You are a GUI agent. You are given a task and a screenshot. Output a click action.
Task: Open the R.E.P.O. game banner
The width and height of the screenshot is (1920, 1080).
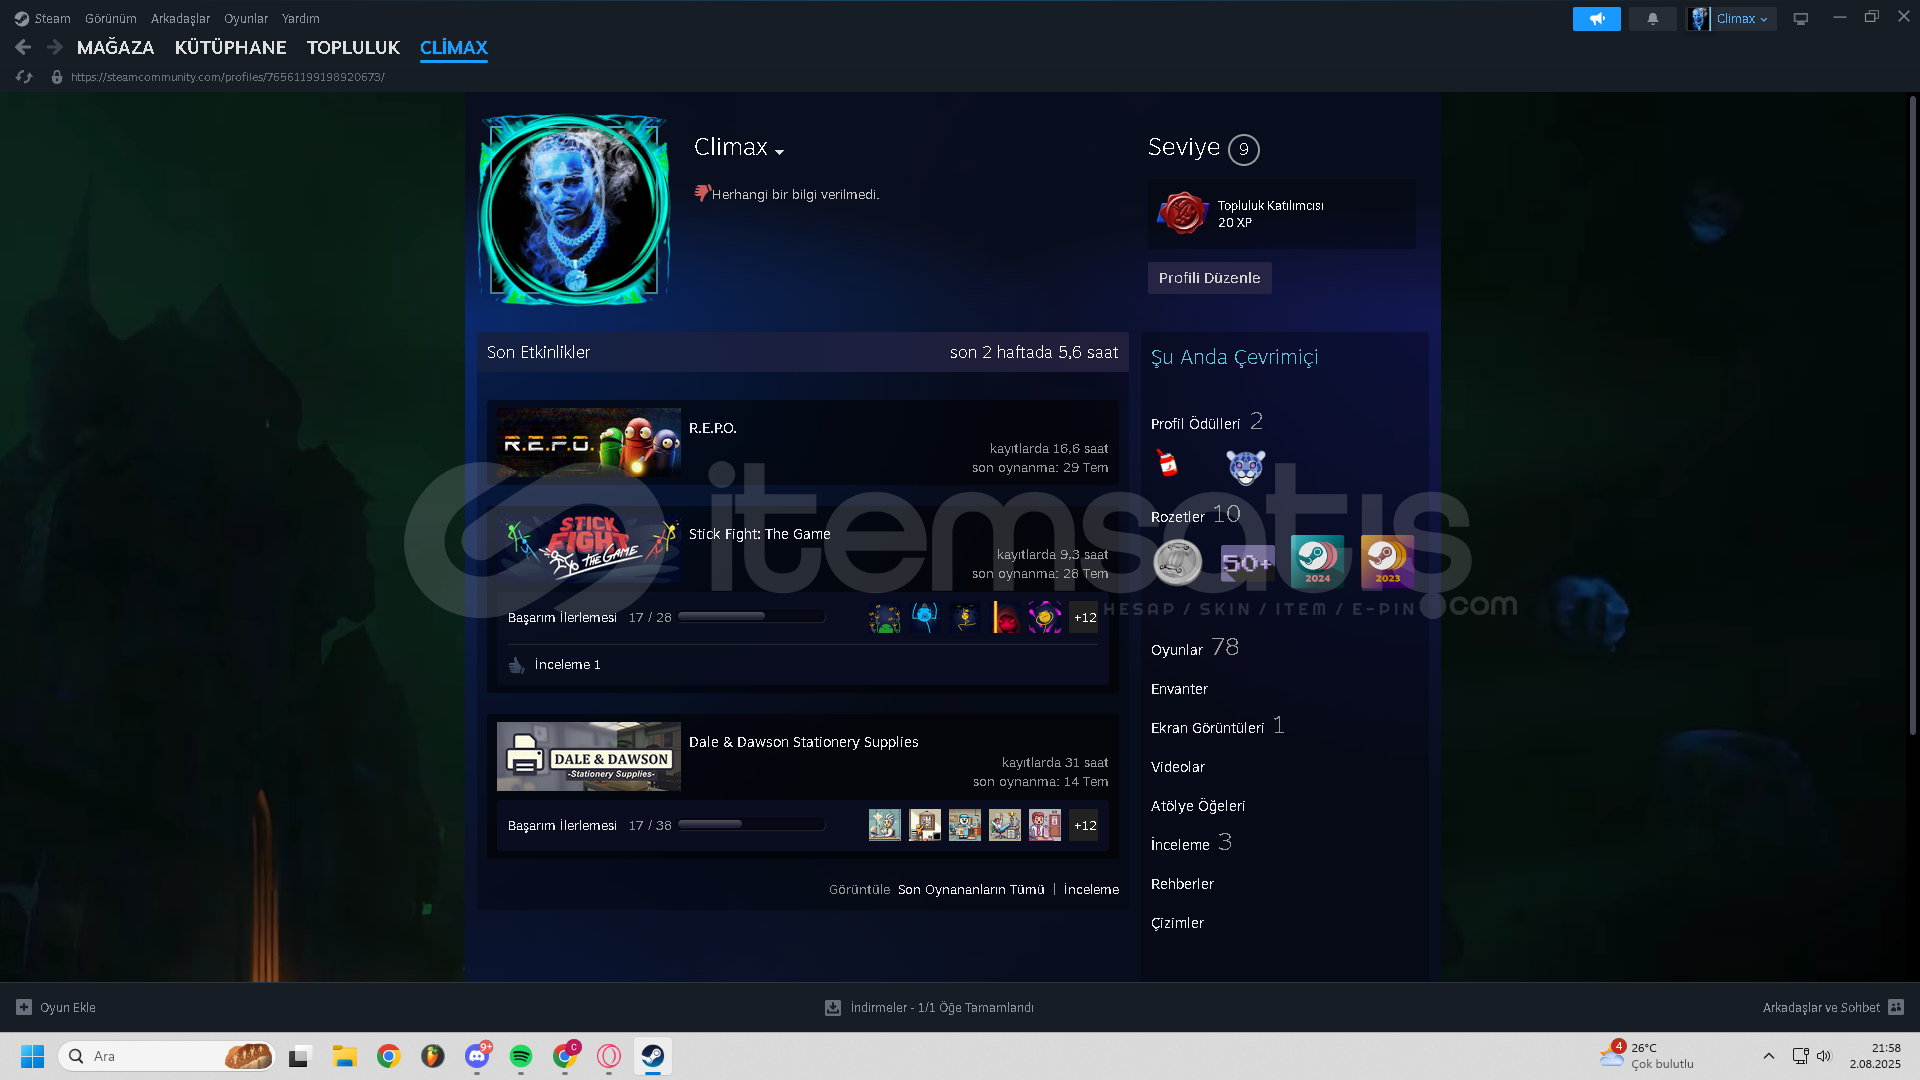coord(589,443)
